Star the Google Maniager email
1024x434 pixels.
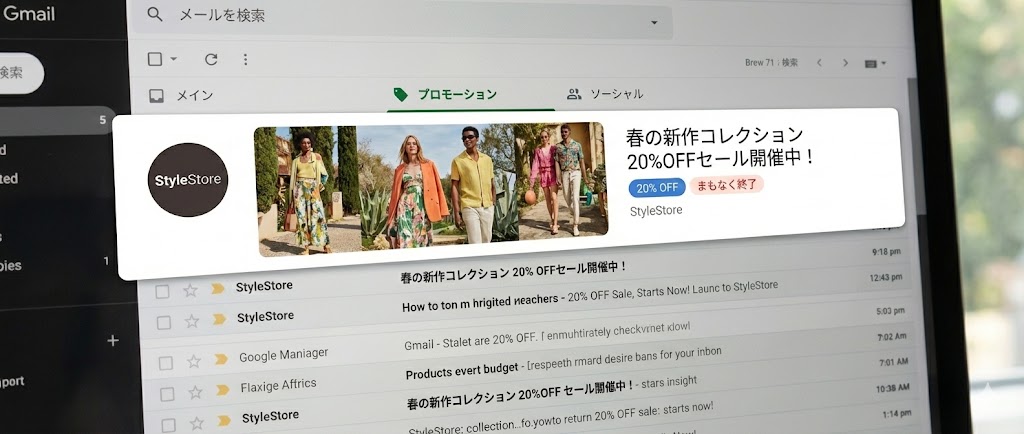[x=193, y=361]
